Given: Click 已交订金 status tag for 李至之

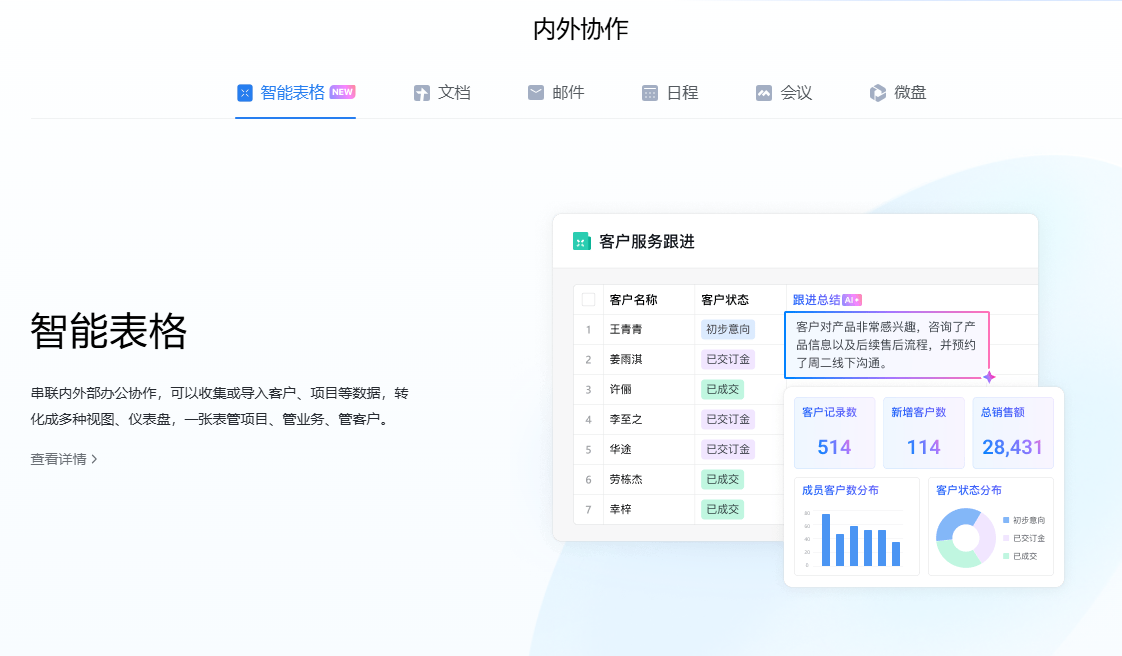Looking at the screenshot, I should point(728,419).
